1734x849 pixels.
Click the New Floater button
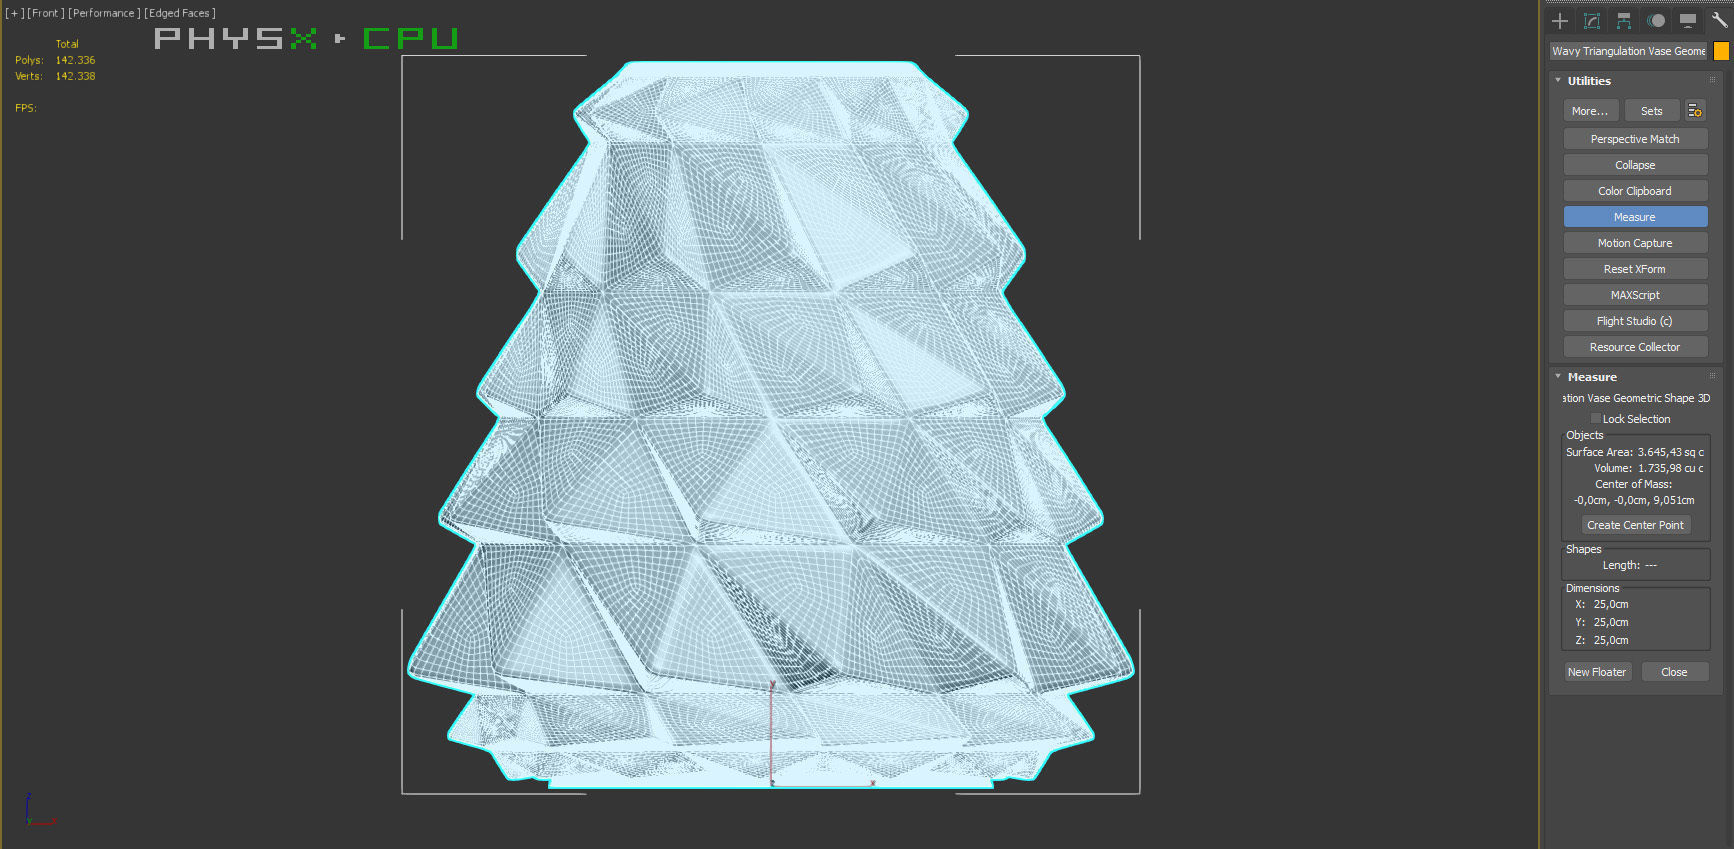tap(1597, 672)
